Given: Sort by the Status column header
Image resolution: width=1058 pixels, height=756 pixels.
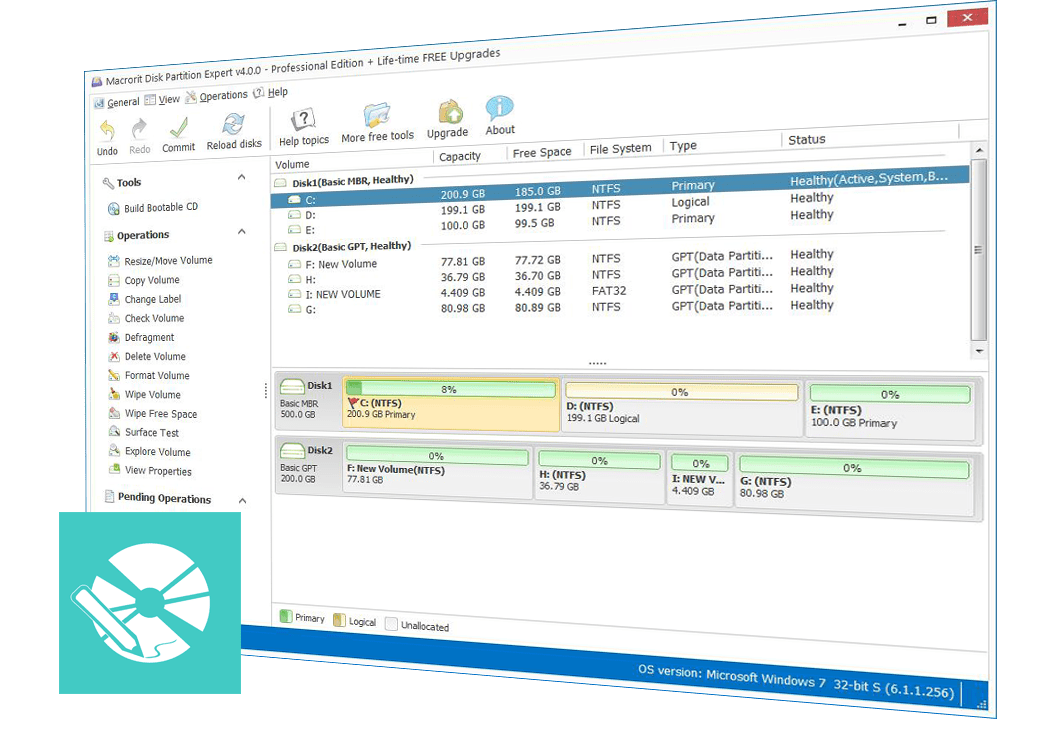Looking at the screenshot, I should click(806, 140).
